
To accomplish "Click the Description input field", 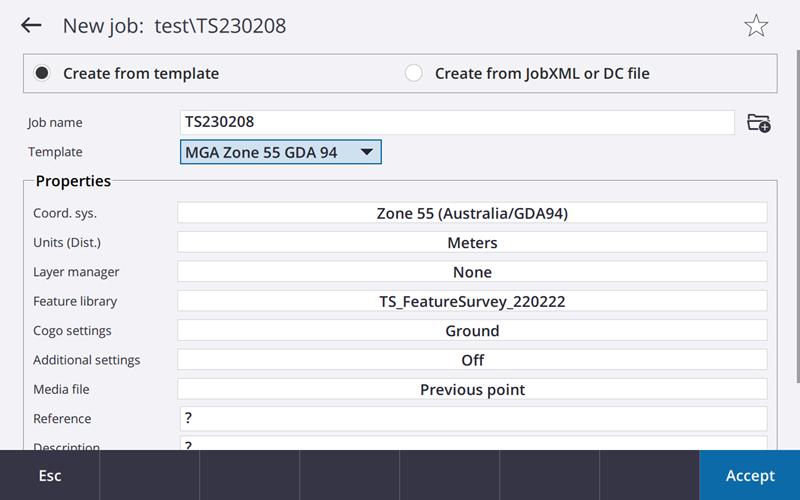I will tap(472, 443).
